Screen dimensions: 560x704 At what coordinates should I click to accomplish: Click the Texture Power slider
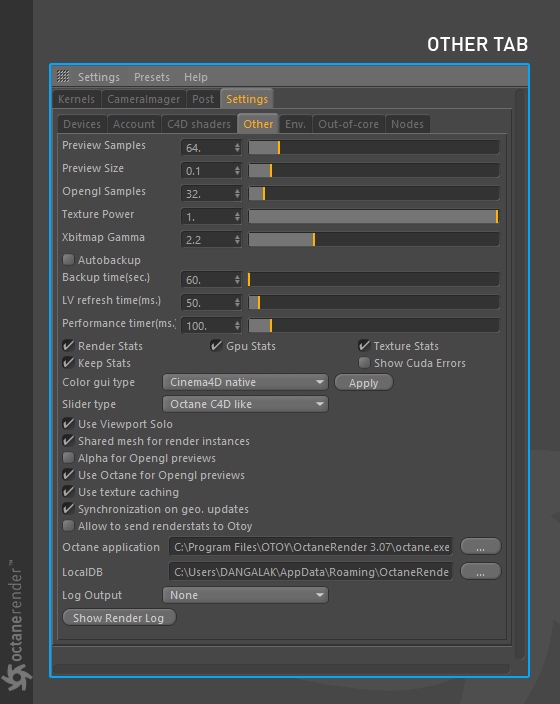pos(374,217)
